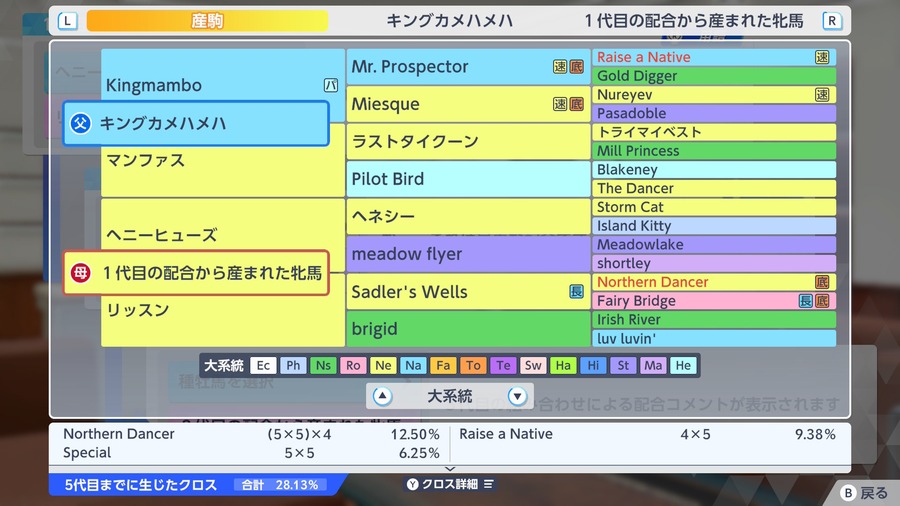Click the up arrow next to 大系統
Image resolution: width=900 pixels, height=506 pixels.
tap(382, 396)
